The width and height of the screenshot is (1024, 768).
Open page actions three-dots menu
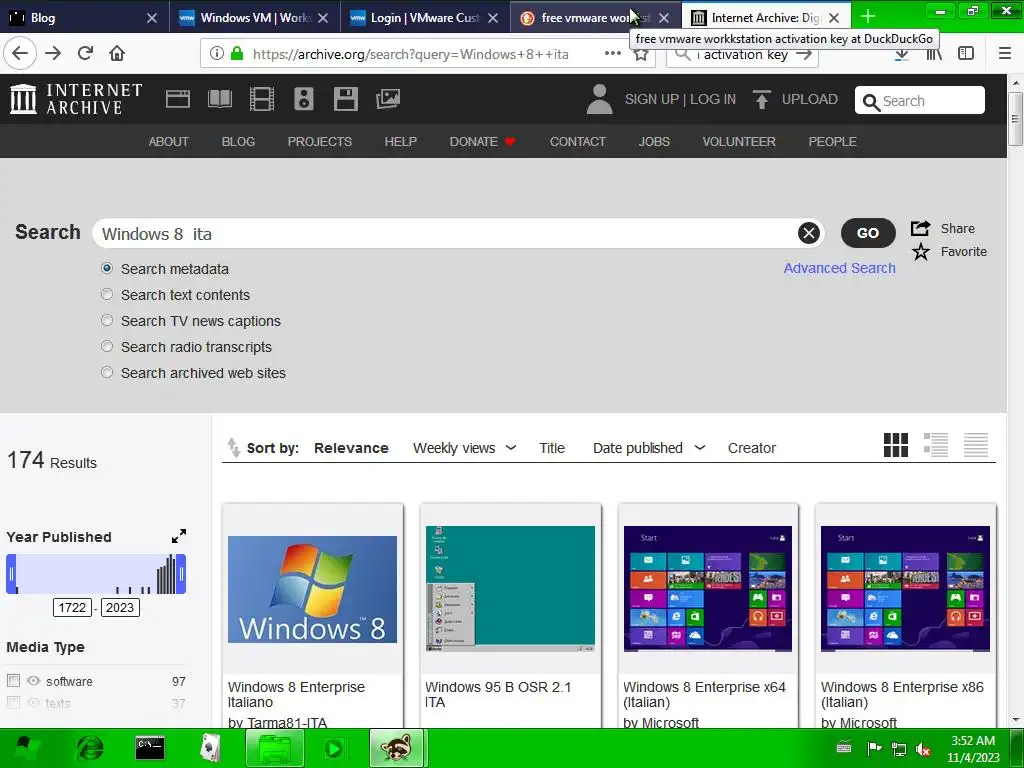[613, 54]
